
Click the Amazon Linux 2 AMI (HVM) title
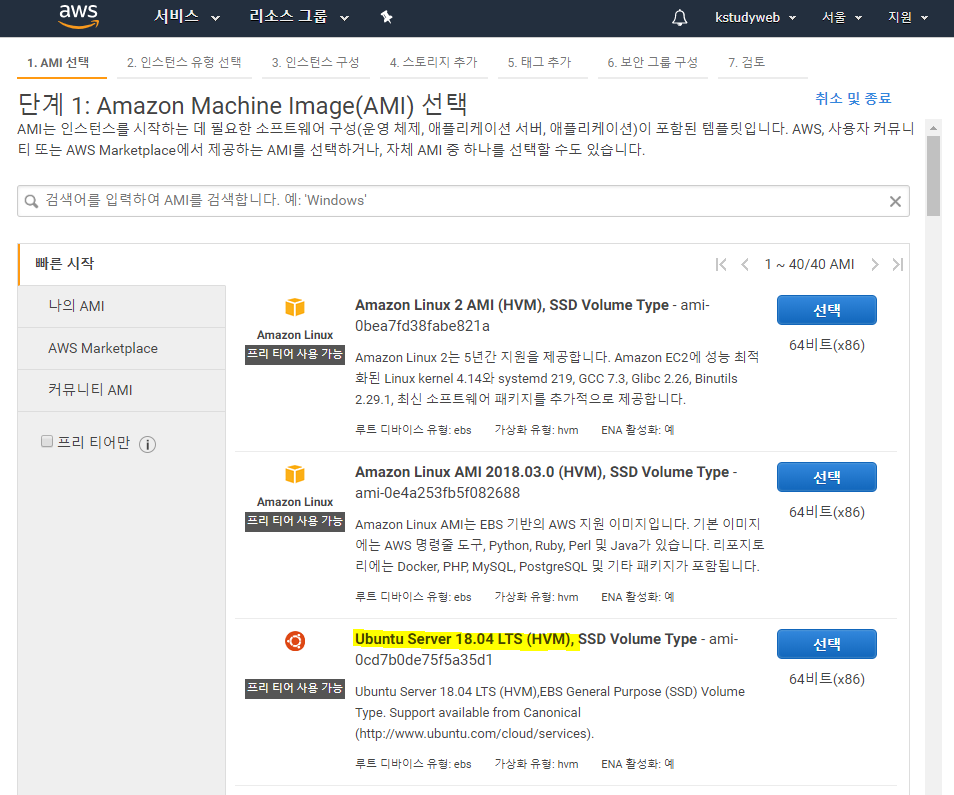click(512, 305)
